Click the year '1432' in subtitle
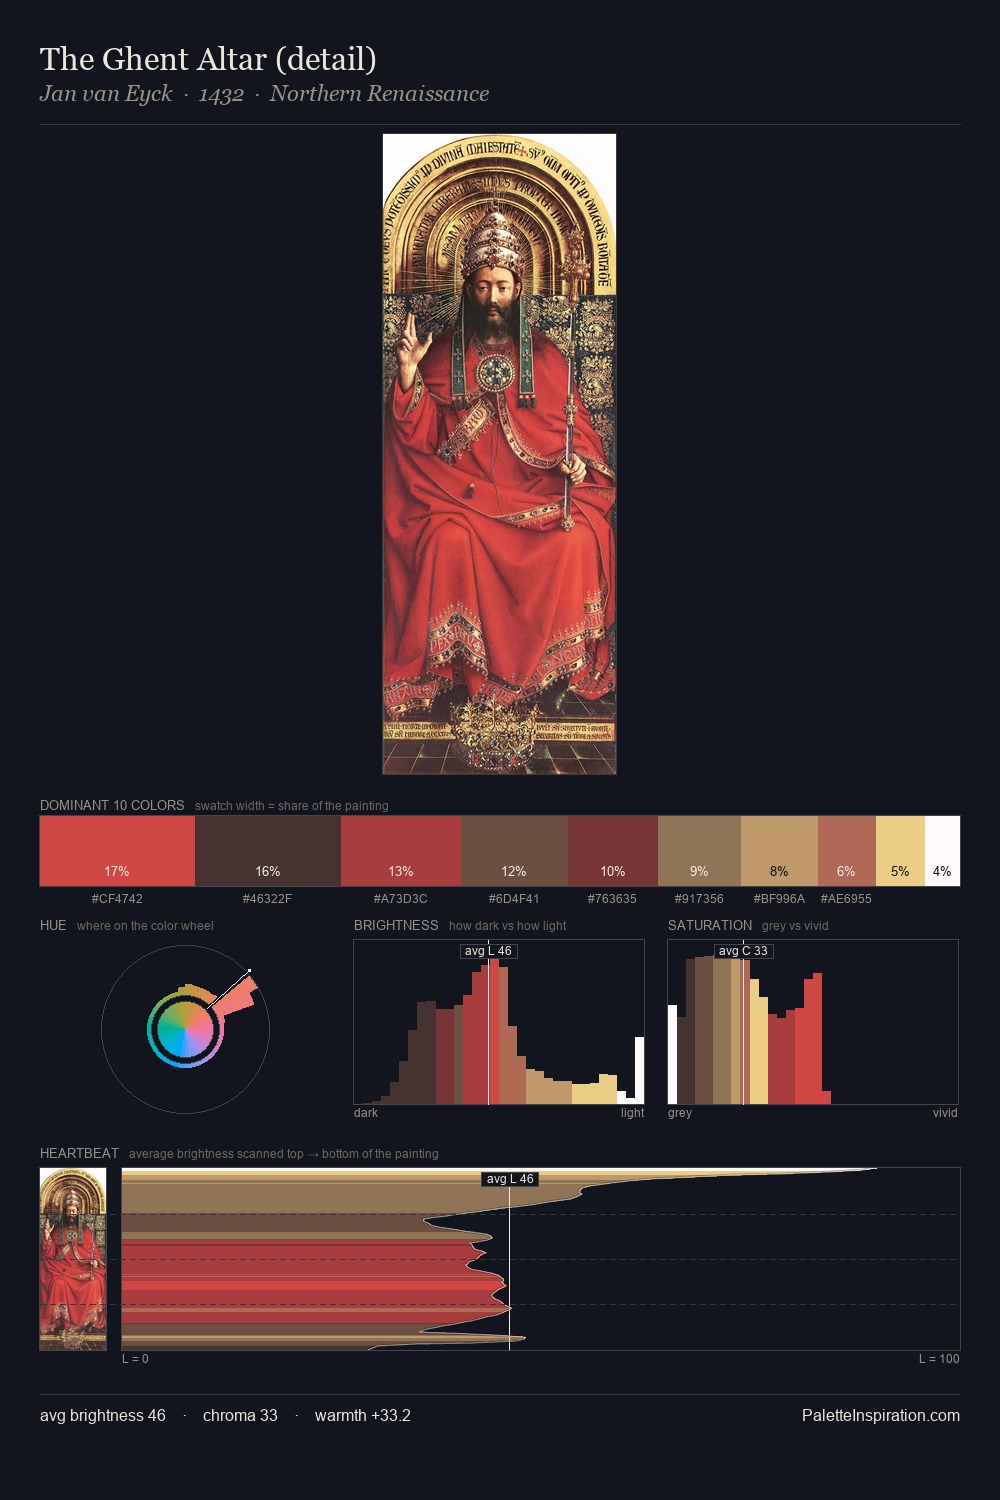Viewport: 1000px width, 1500px height. pos(221,94)
